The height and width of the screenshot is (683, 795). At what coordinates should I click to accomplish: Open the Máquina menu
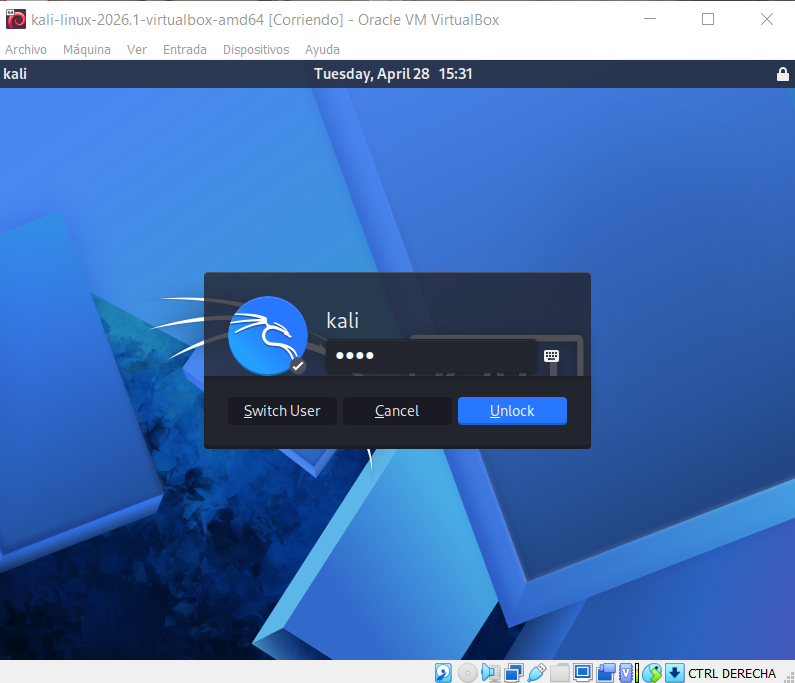(x=87, y=50)
